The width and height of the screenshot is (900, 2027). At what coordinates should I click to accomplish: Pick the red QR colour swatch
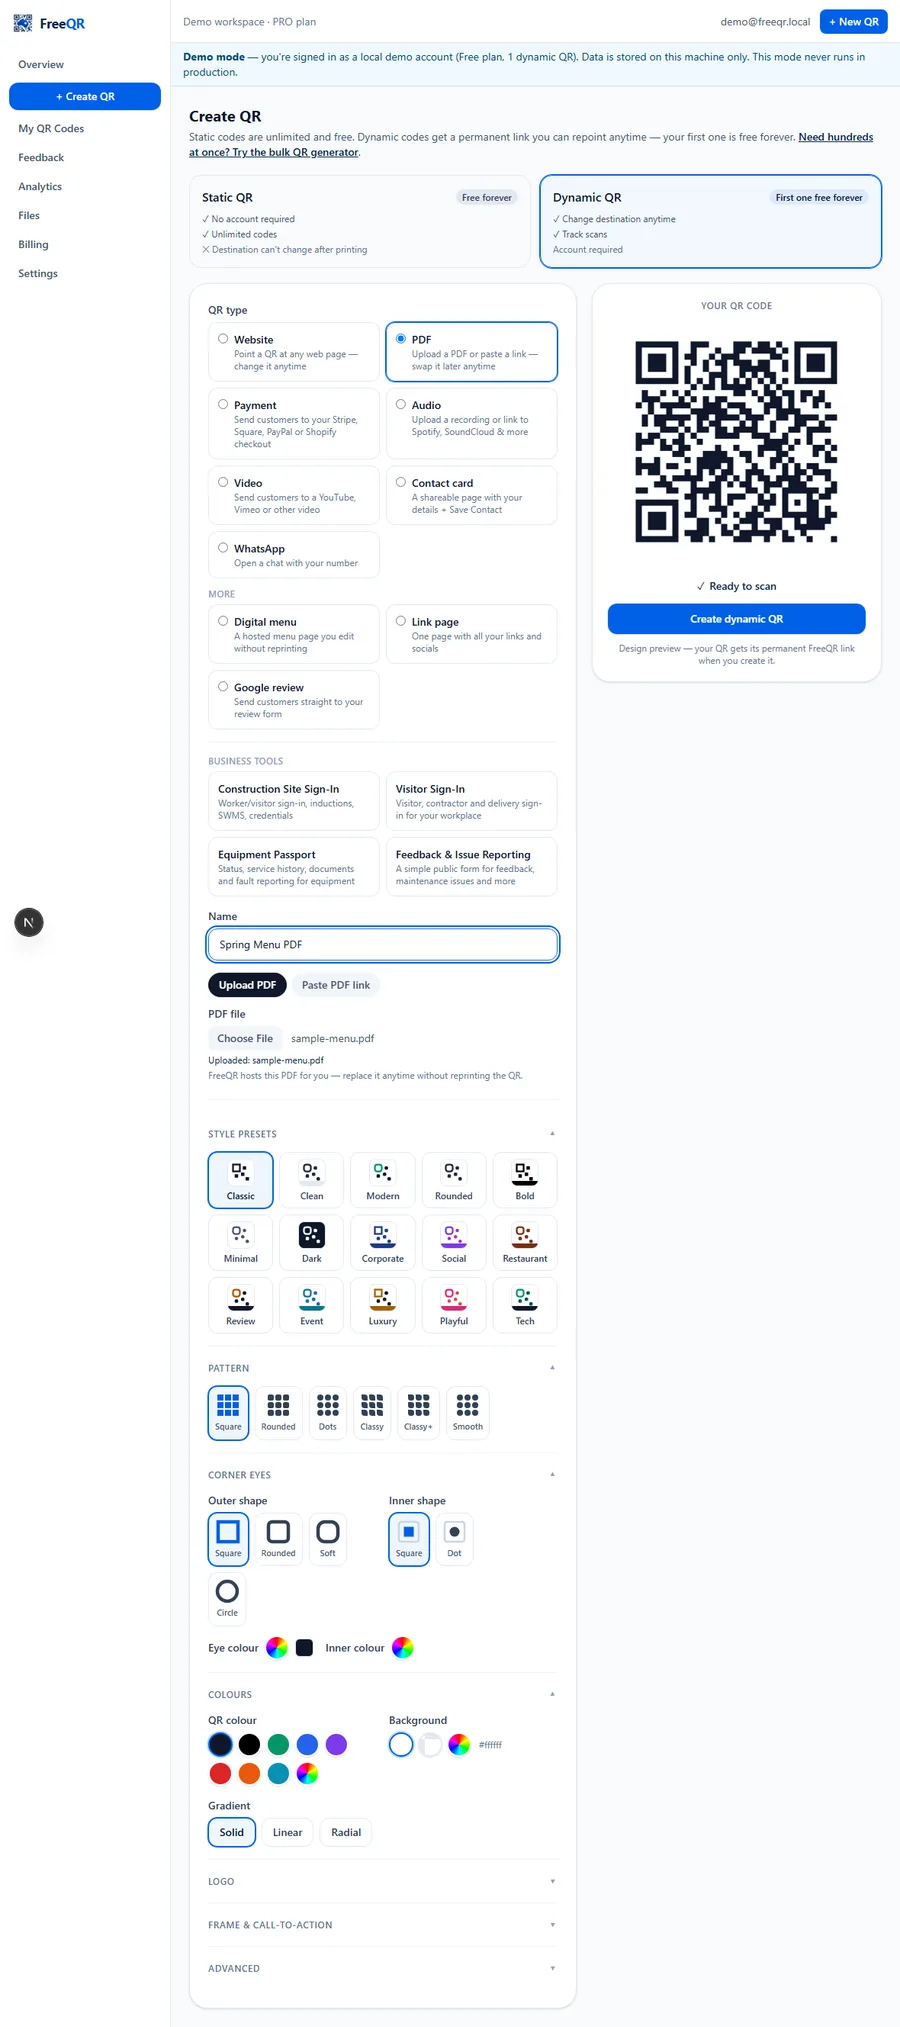coord(220,1773)
